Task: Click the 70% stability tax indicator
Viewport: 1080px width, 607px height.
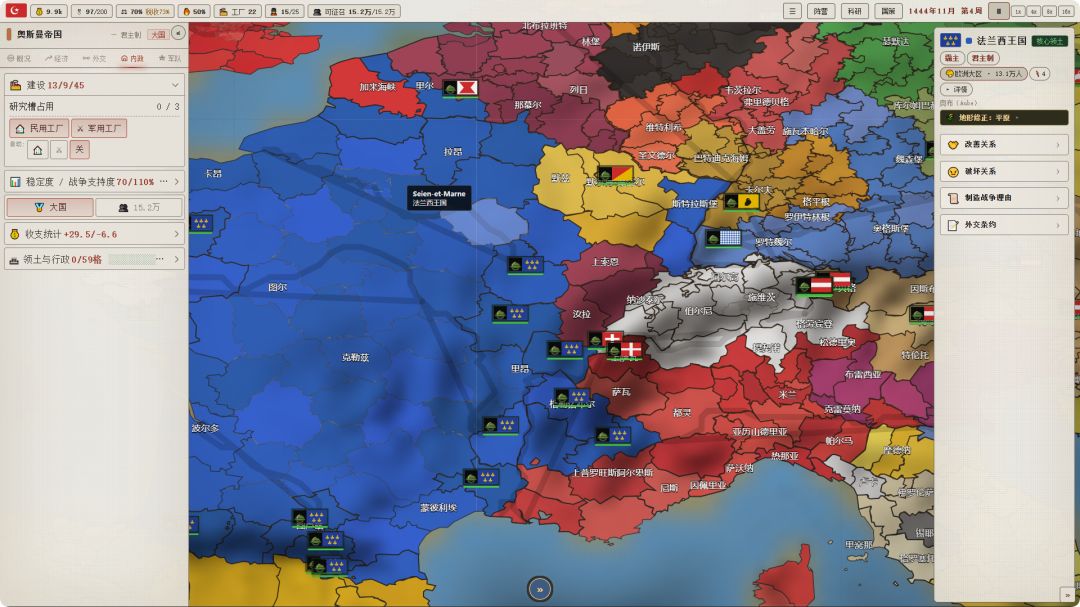Action: coord(144,11)
